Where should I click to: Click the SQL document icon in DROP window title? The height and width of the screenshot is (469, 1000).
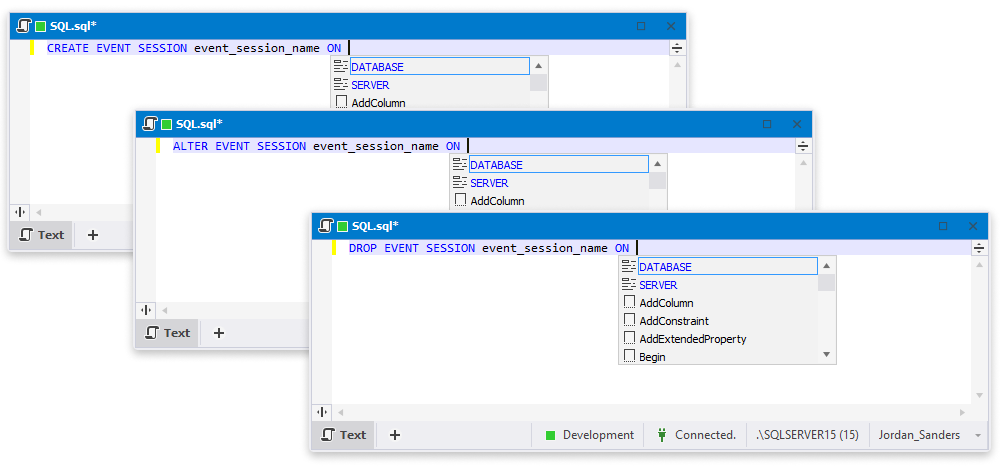[325, 226]
